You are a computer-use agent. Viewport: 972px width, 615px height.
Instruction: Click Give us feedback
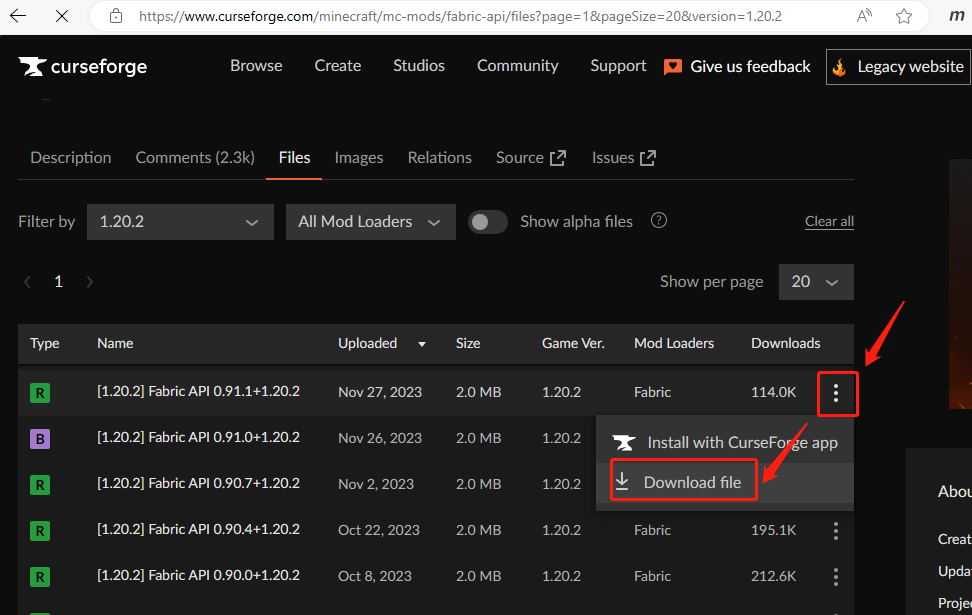pos(737,66)
